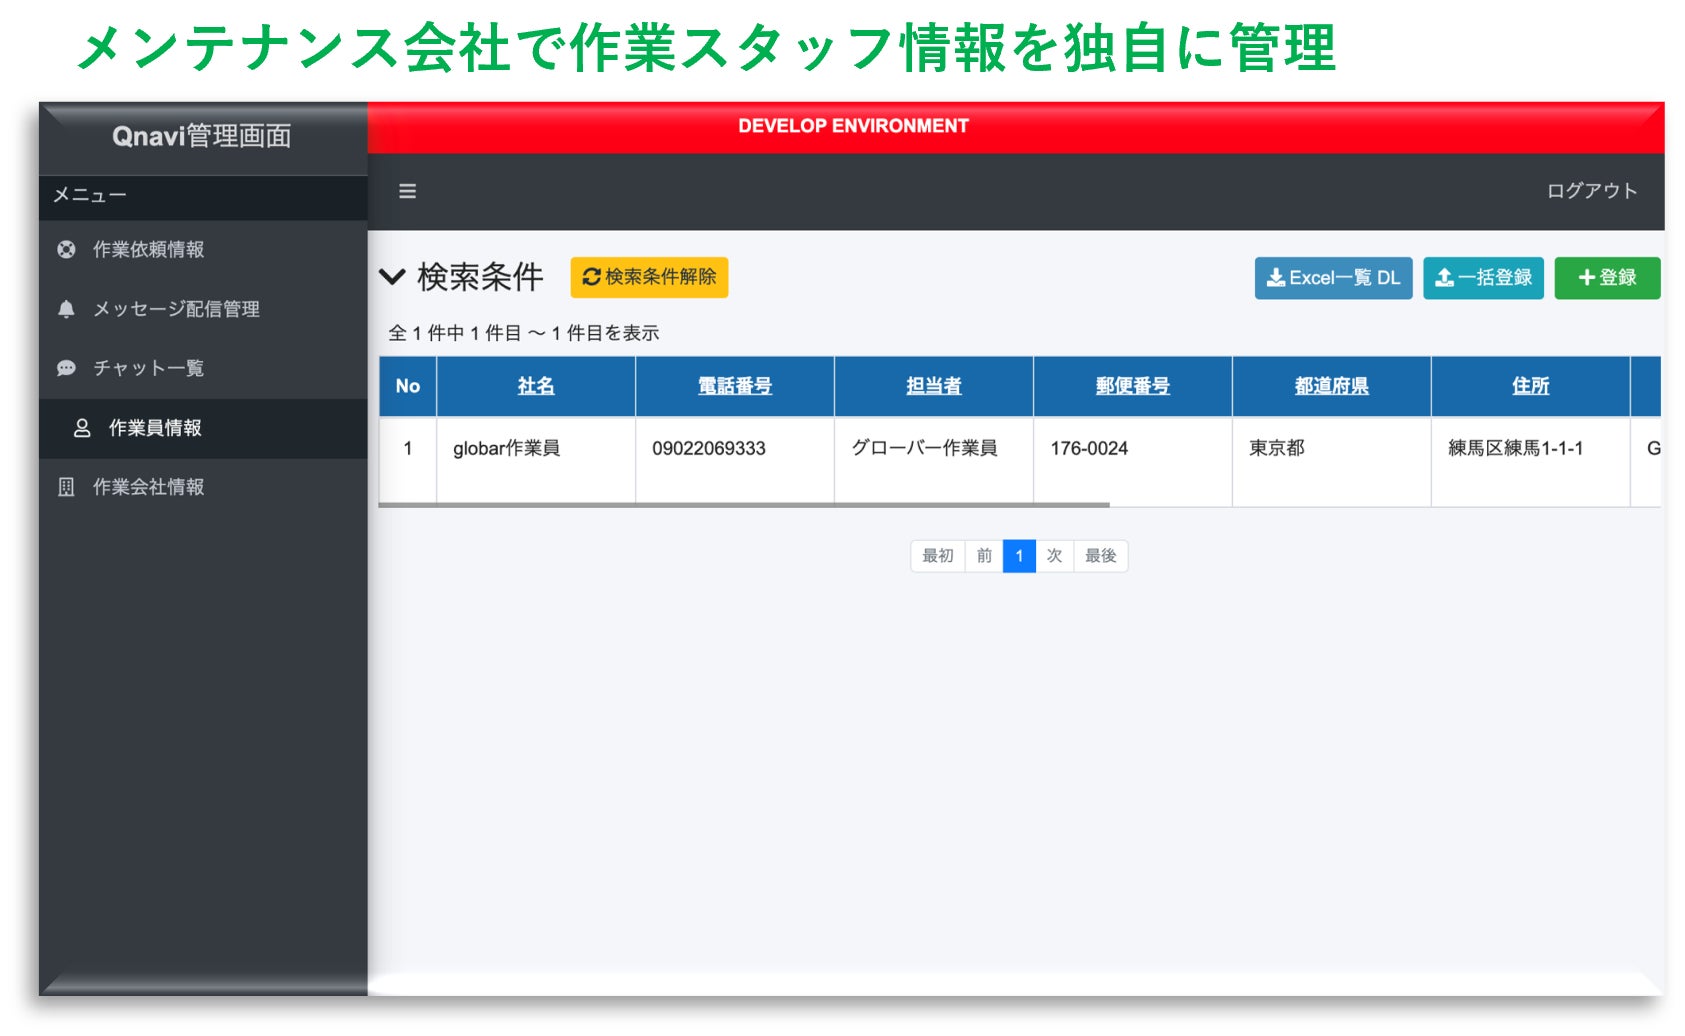Sort table by 都道府県 column header
1685x1036 pixels.
point(1332,386)
